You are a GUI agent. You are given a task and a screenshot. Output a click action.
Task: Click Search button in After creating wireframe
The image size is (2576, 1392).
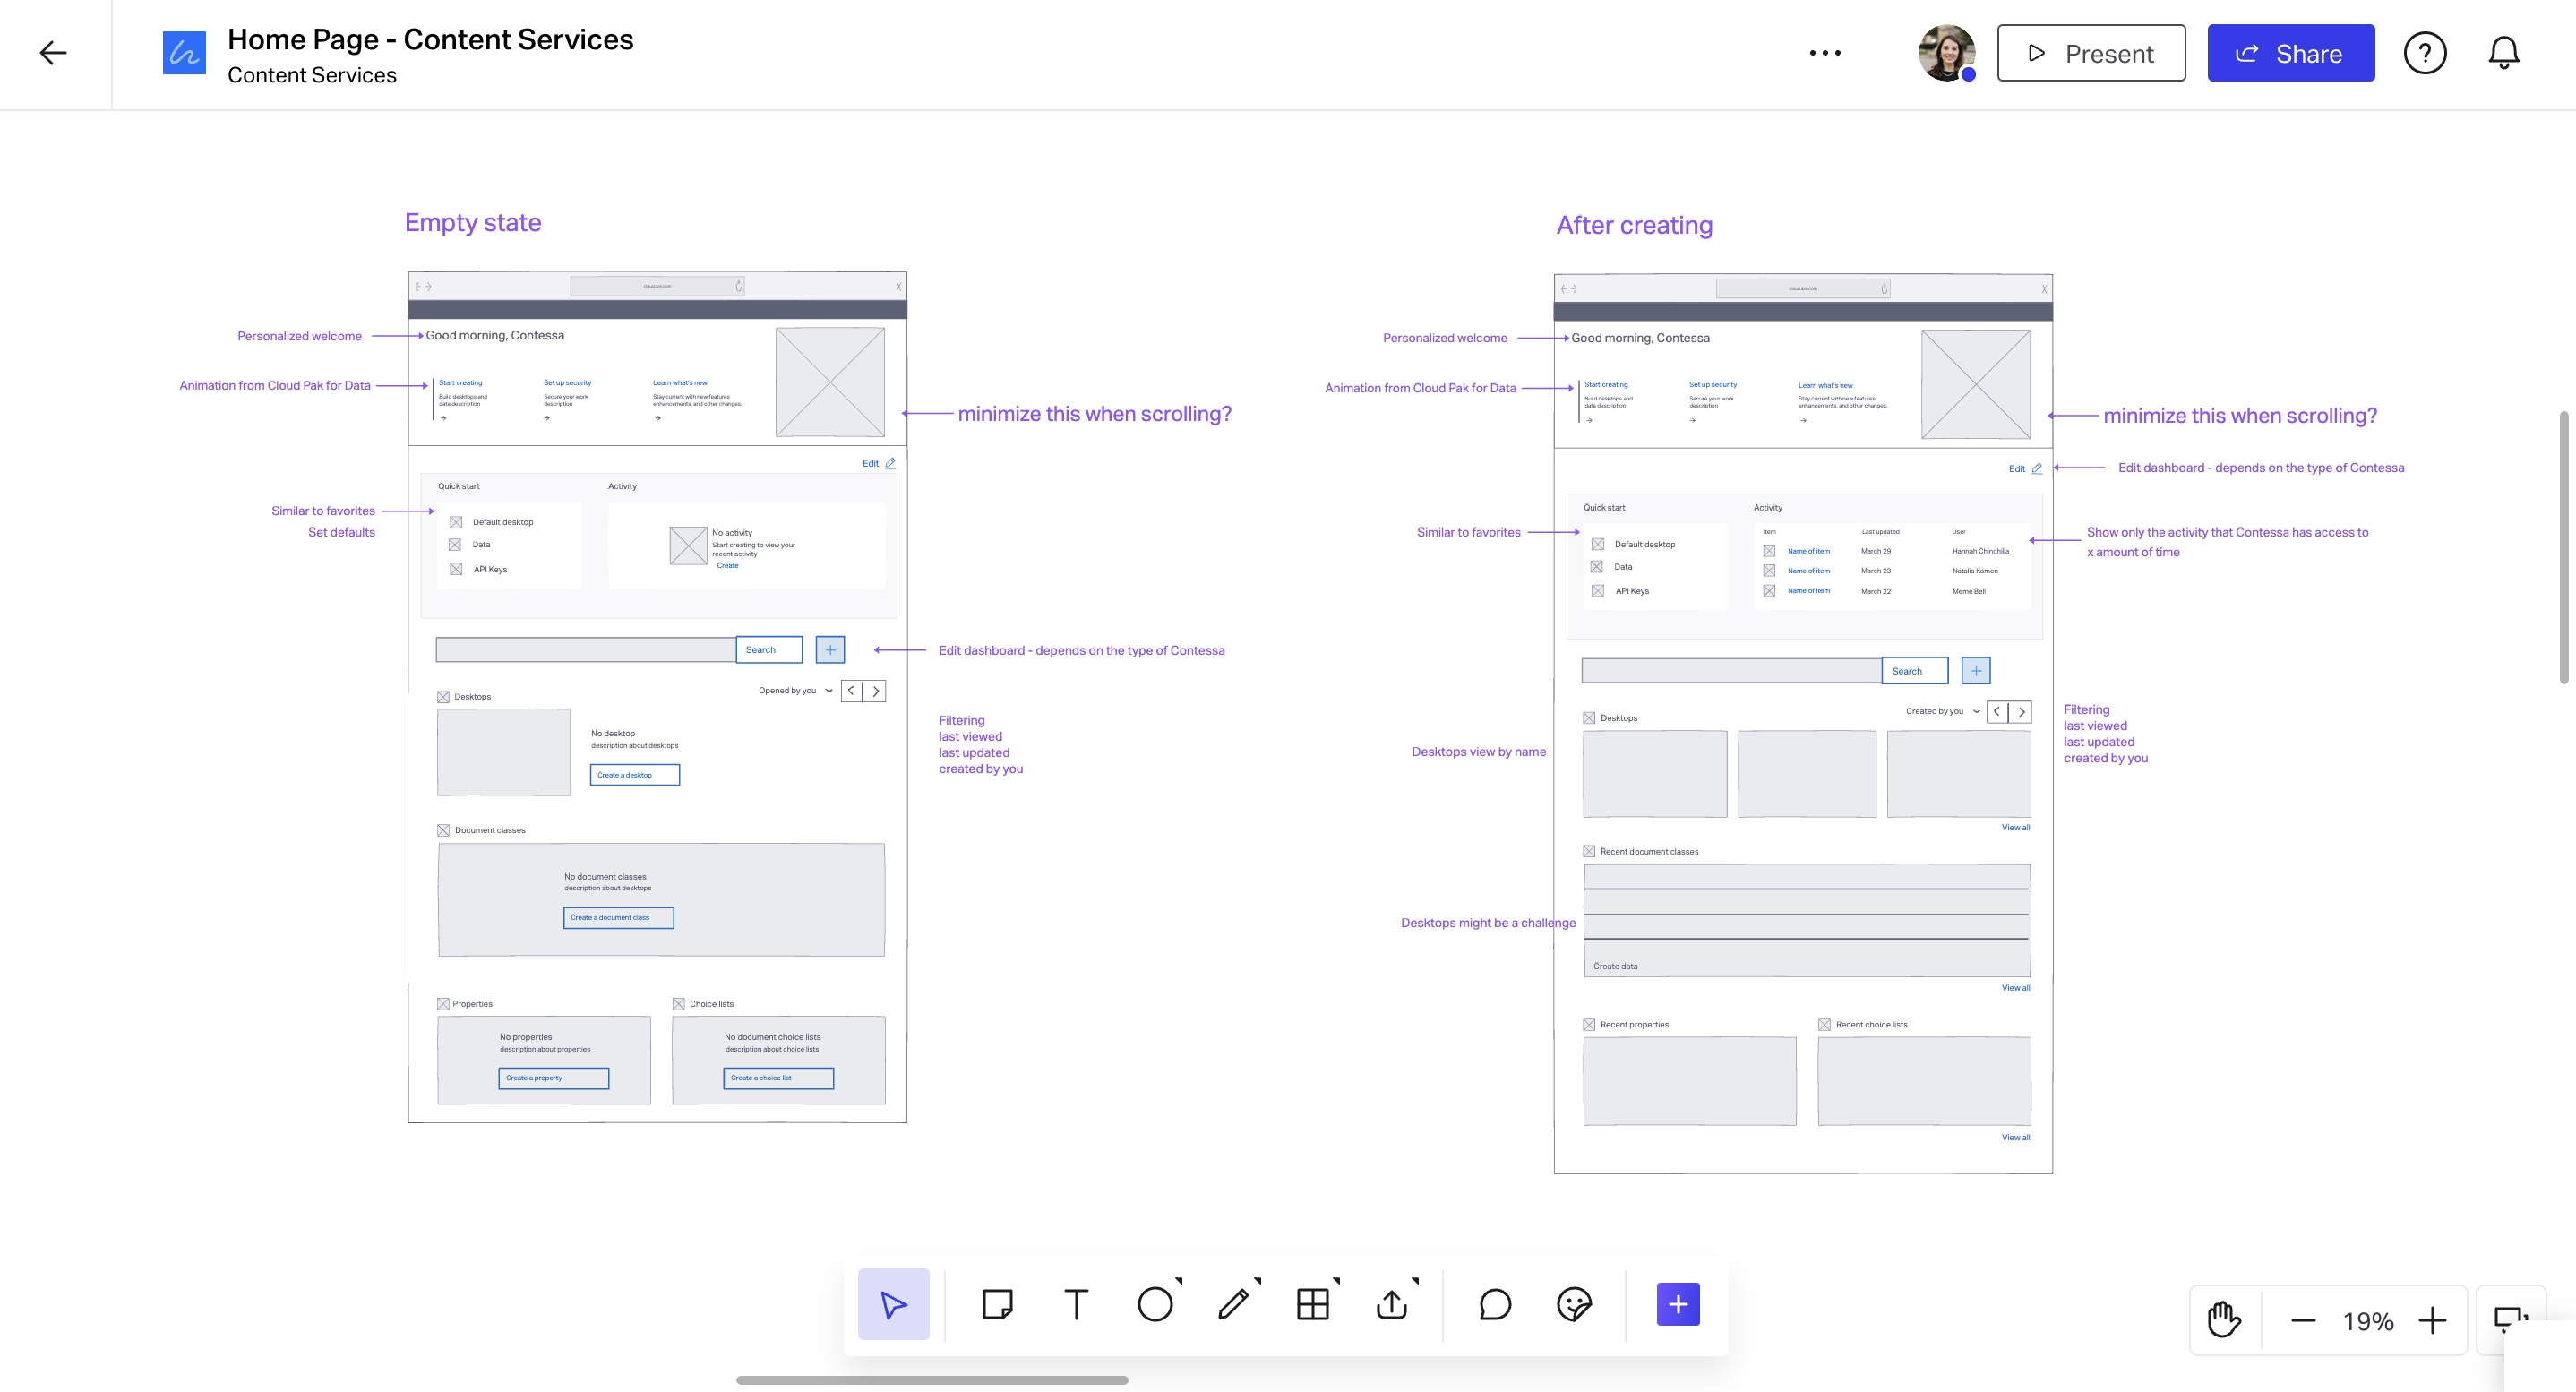point(1914,671)
